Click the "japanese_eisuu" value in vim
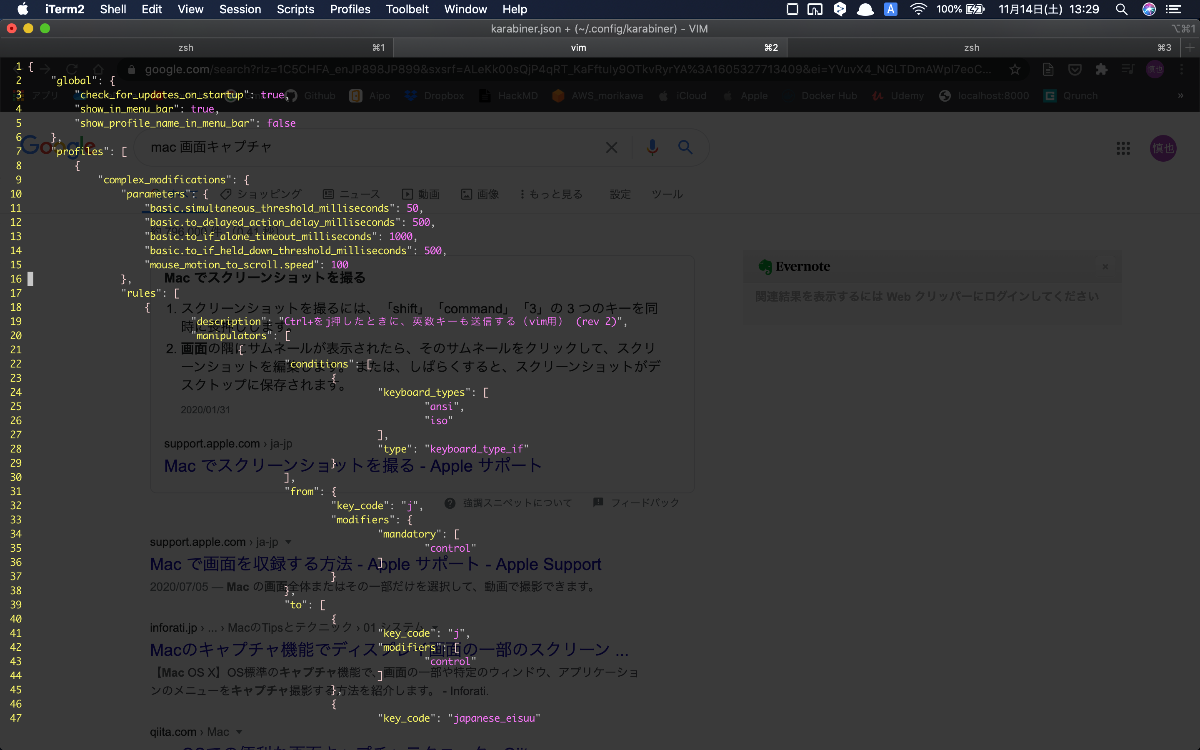The image size is (1200, 750). [x=495, y=718]
